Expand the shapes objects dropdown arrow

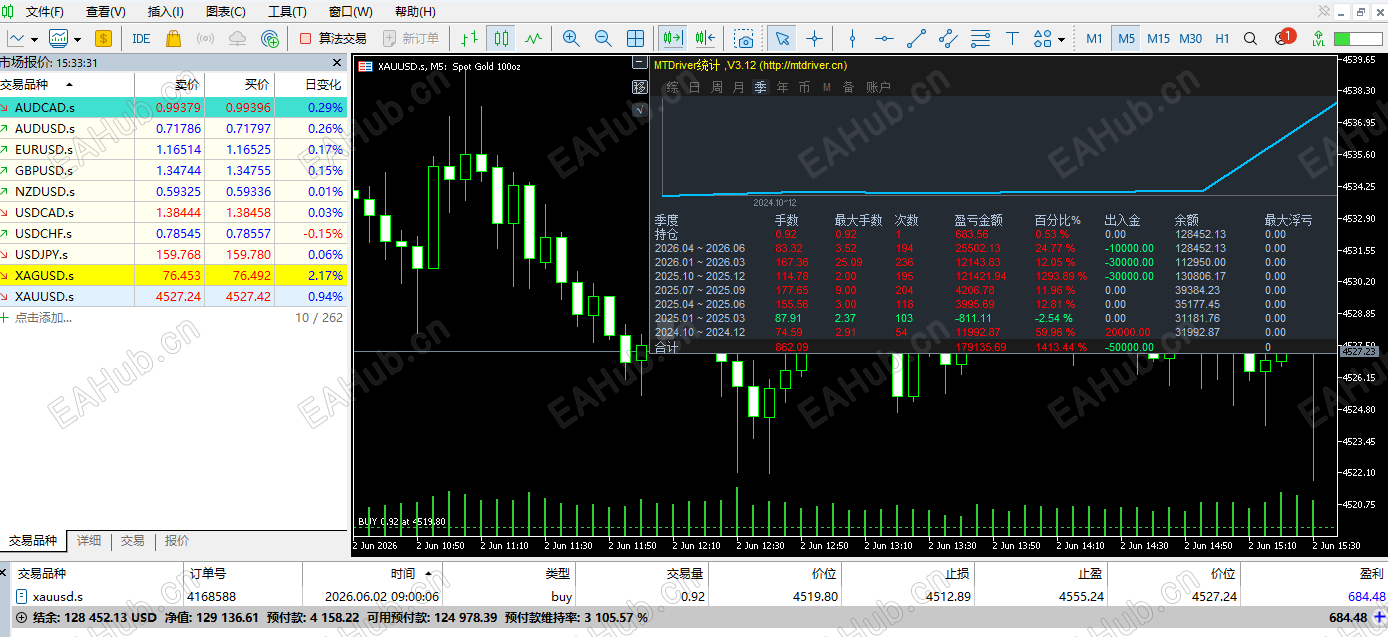(x=1061, y=39)
